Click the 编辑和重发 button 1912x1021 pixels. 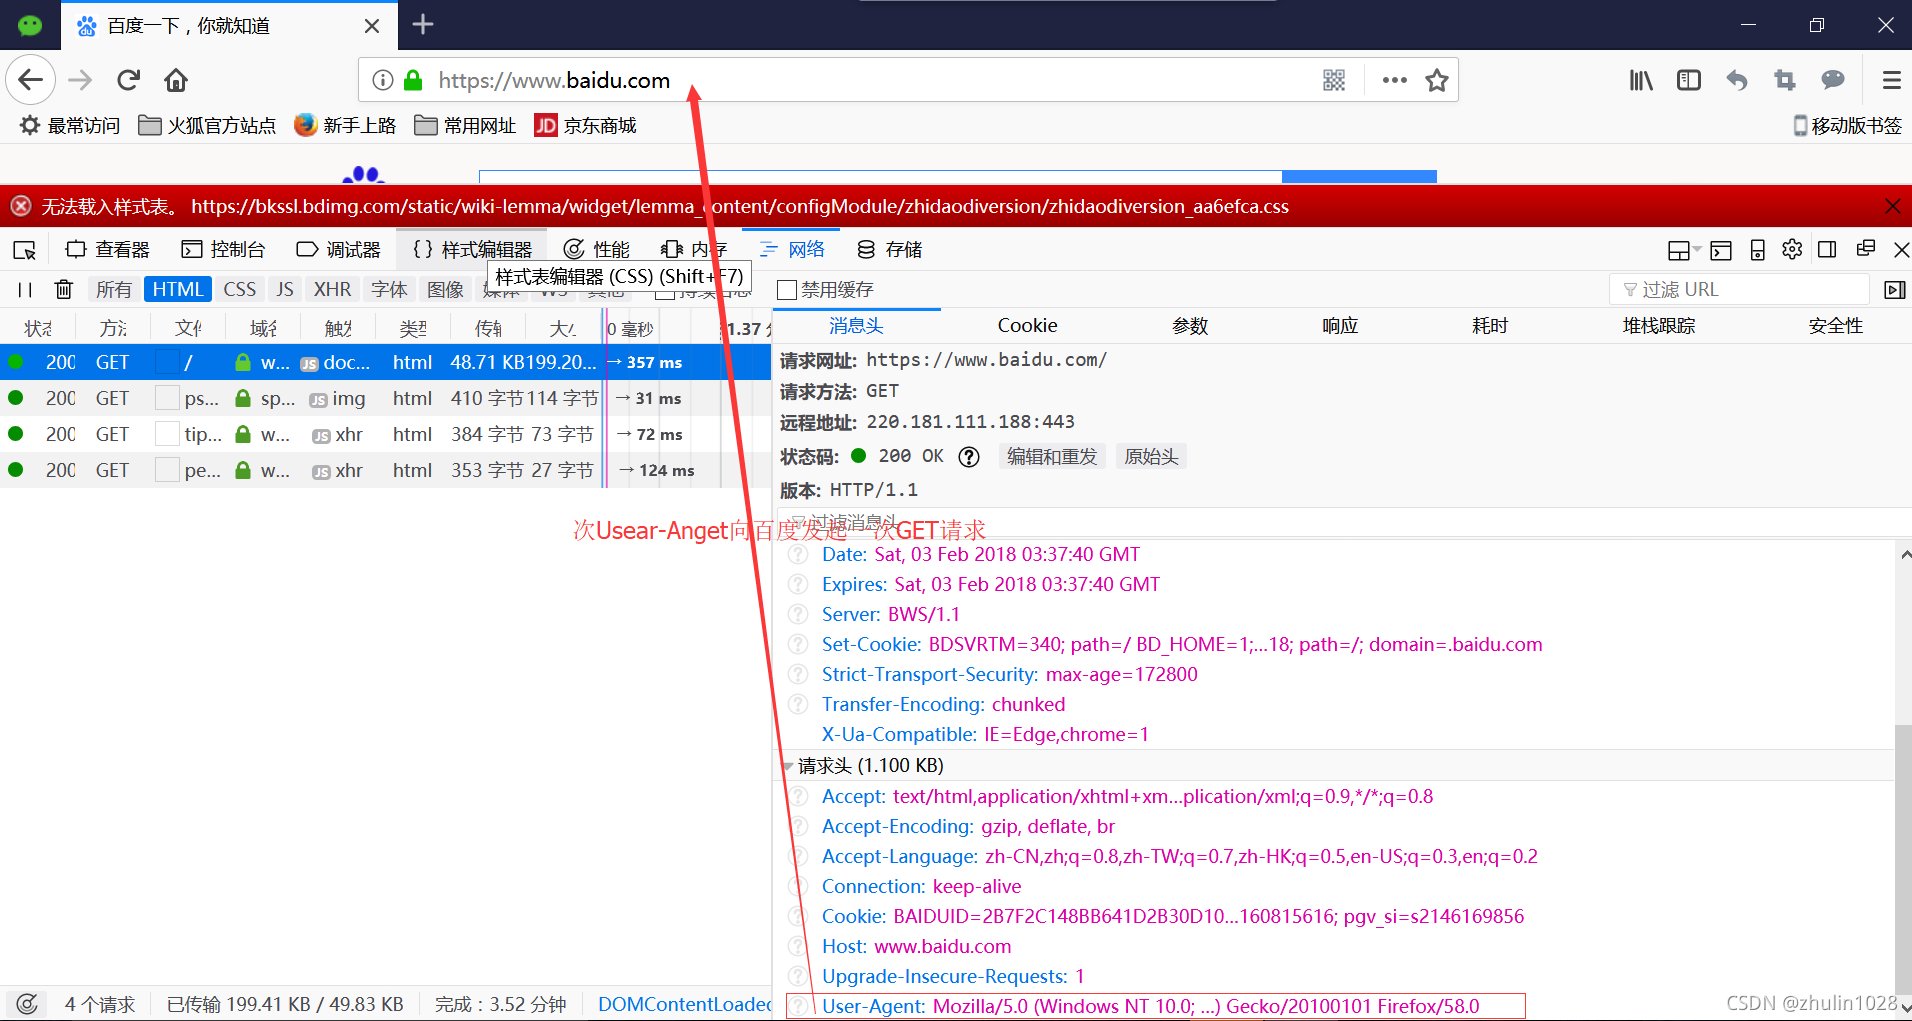[x=1052, y=457]
